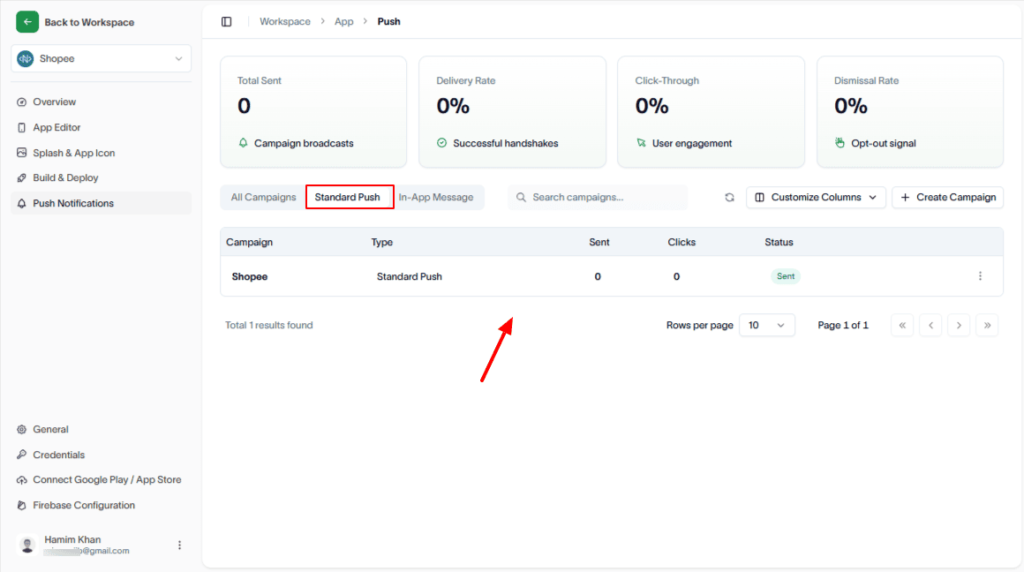Click the Campaign column header
This screenshot has height=572, width=1024.
pos(249,242)
